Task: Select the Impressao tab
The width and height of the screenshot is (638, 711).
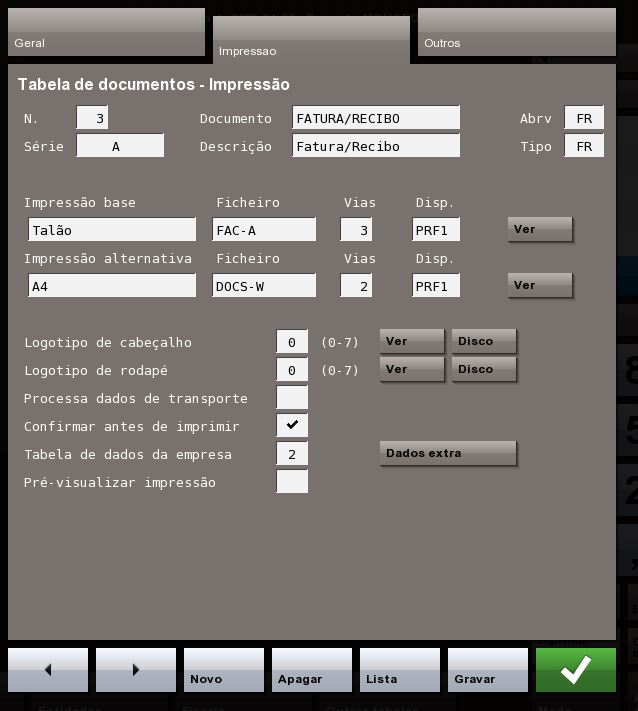Action: [311, 41]
